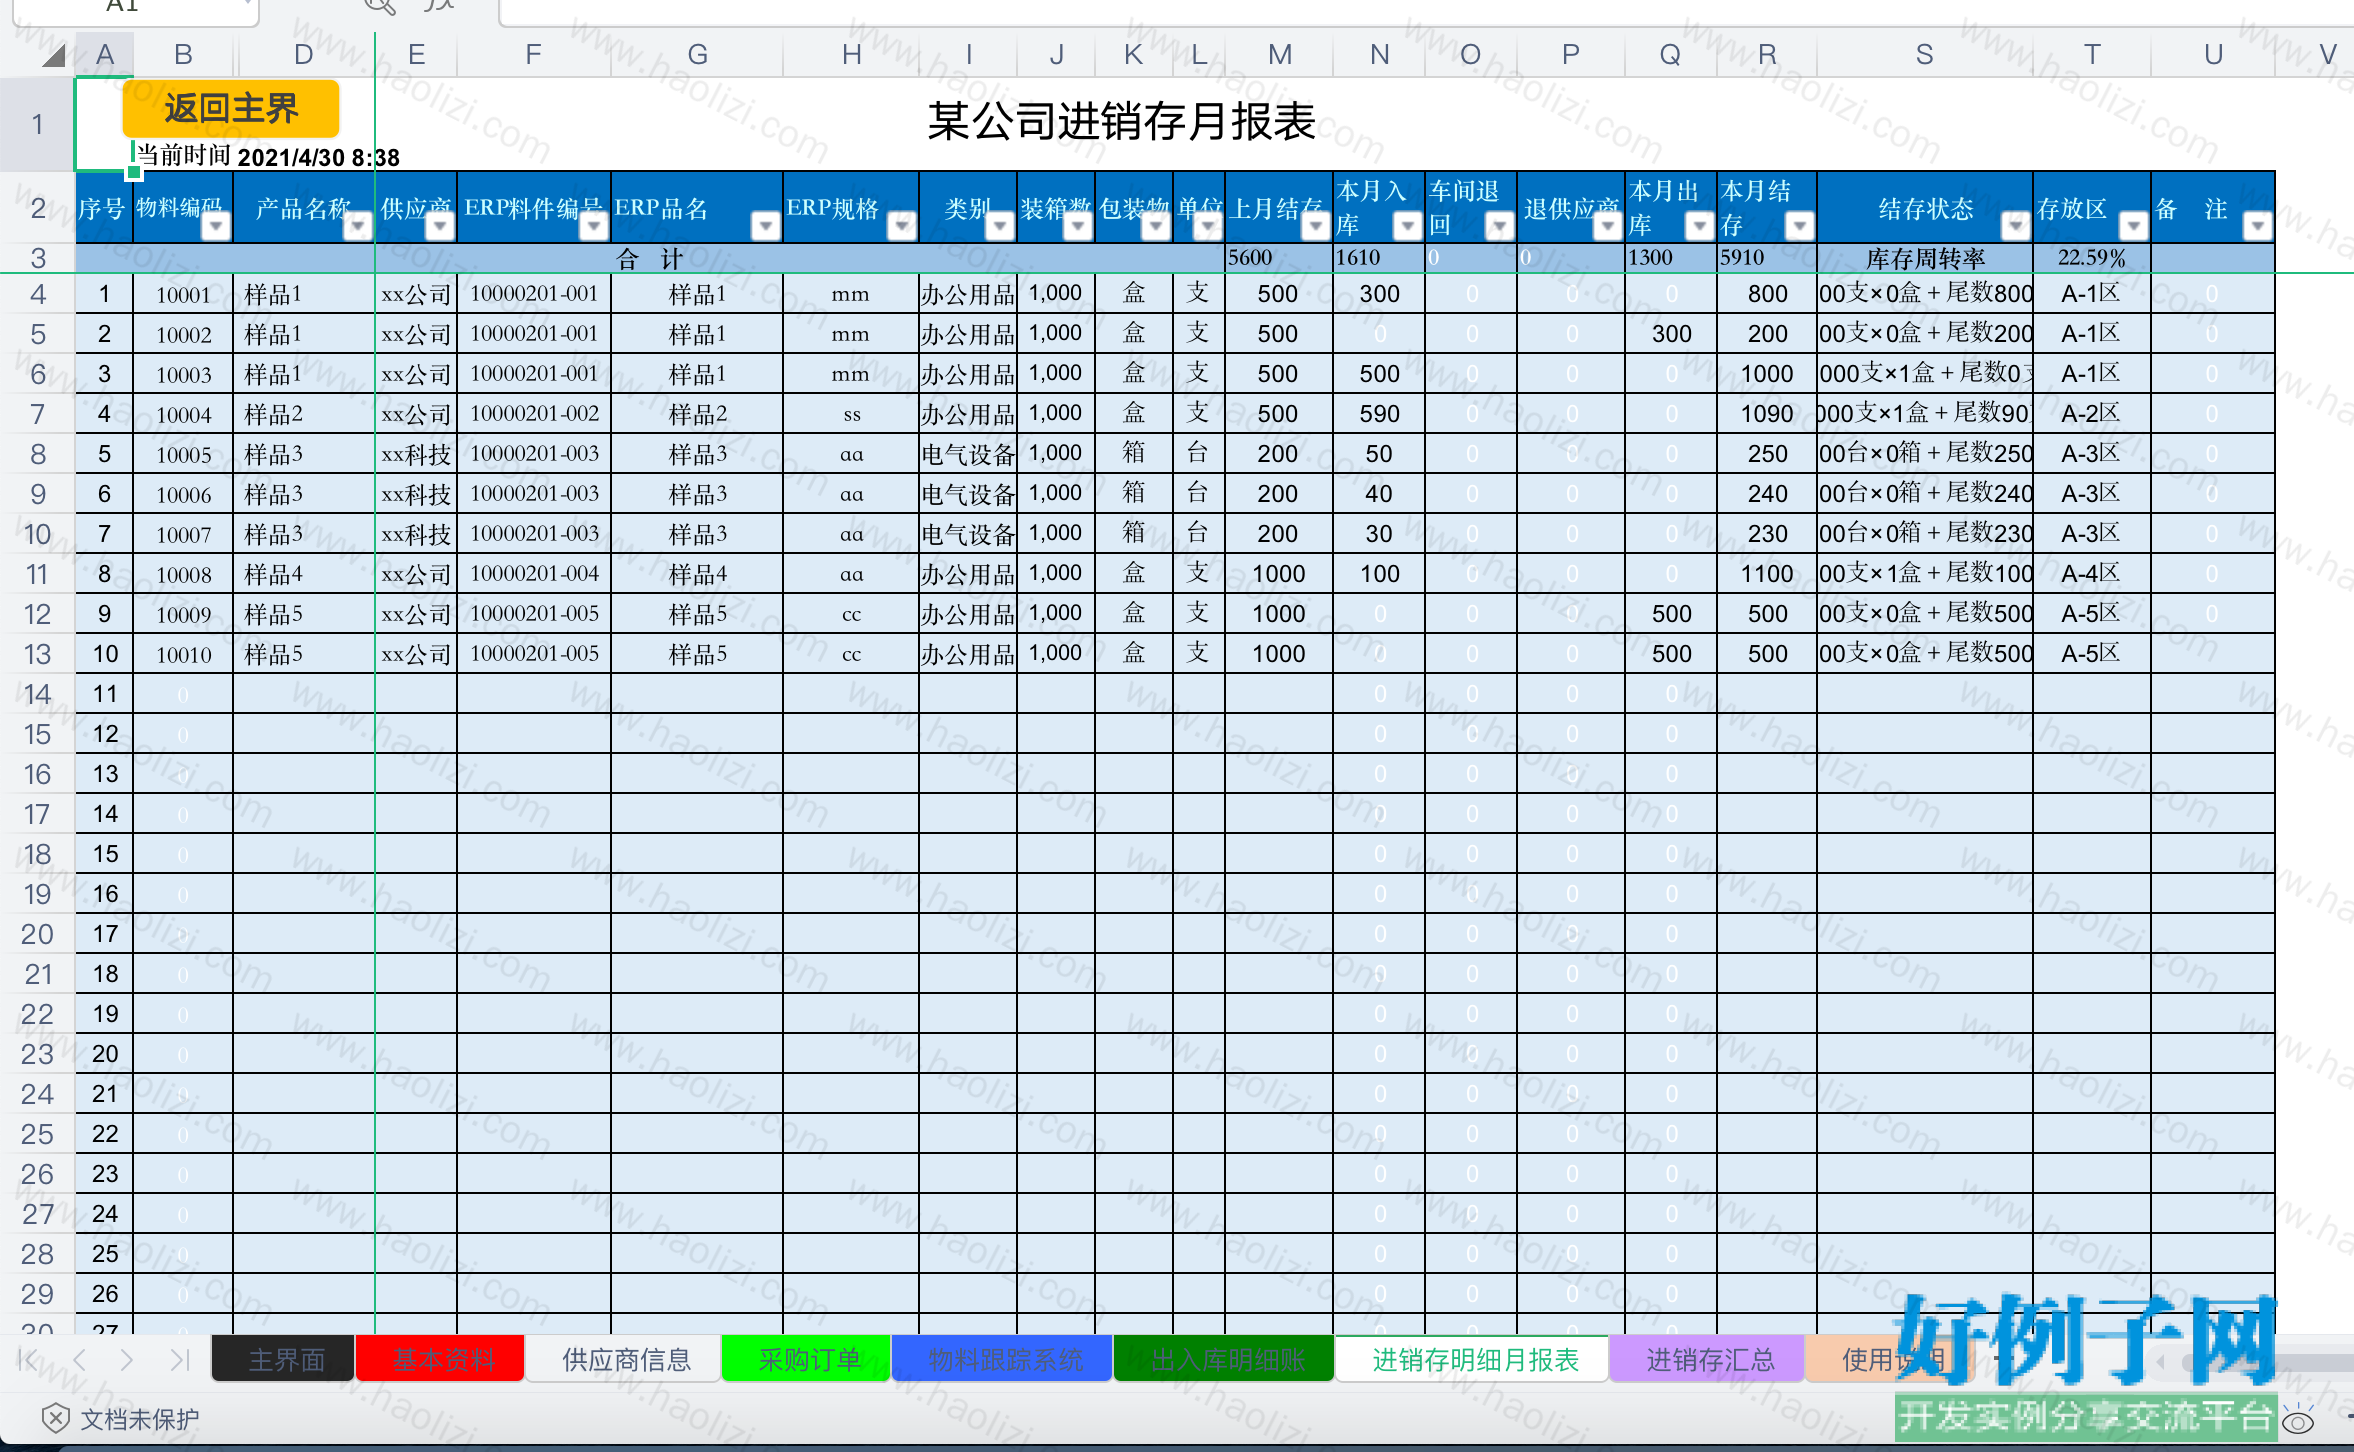The width and height of the screenshot is (2354, 1452).
Task: Click product name 样品4 in column D
Action: 304,574
